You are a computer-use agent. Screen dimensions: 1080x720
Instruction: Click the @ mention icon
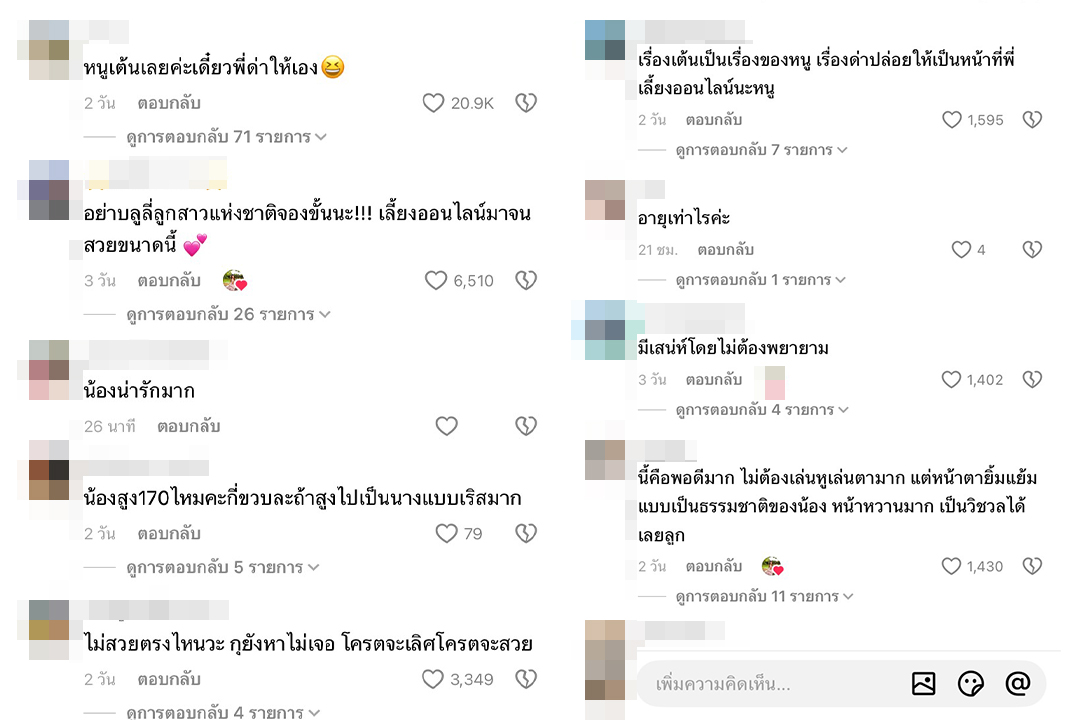(1017, 683)
